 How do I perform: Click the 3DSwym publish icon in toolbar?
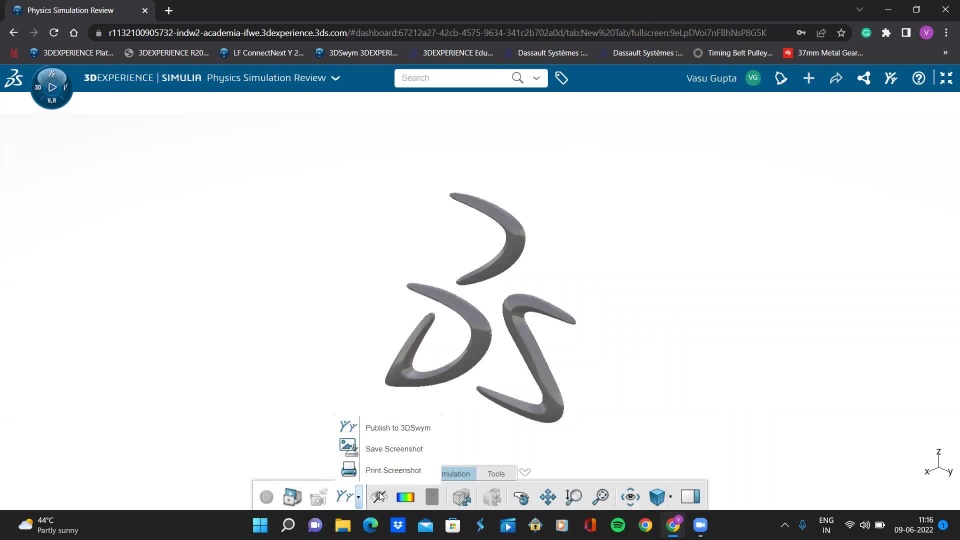344,497
